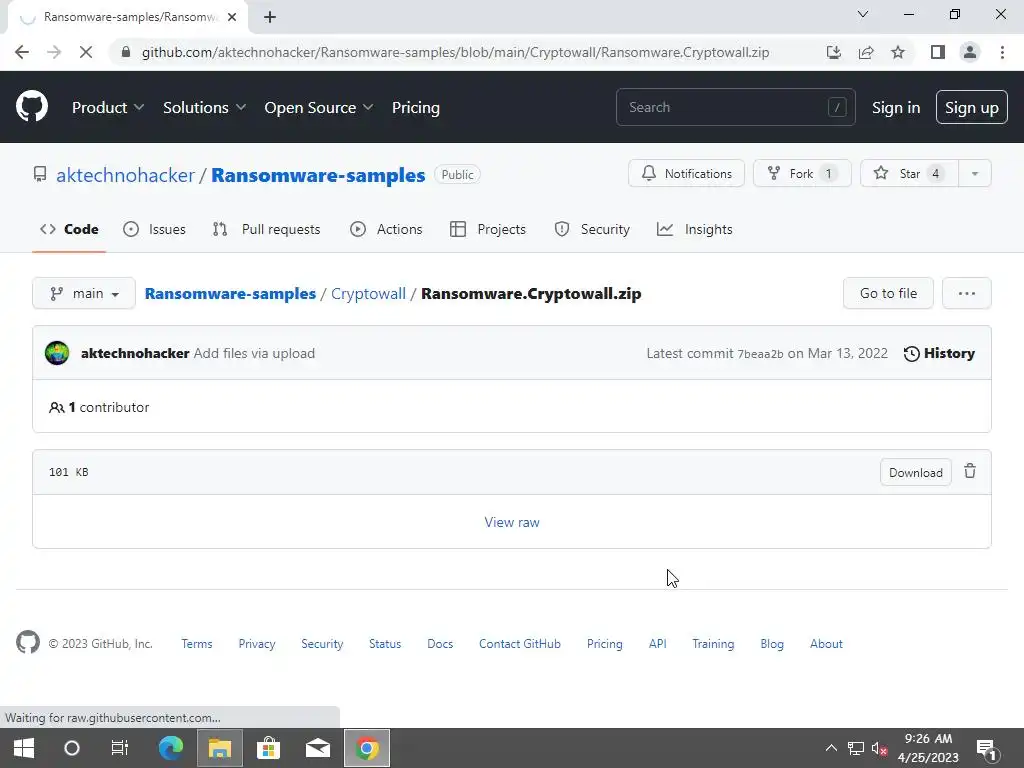Viewport: 1024px width, 768px height.
Task: Click the Go to file button
Action: (888, 293)
